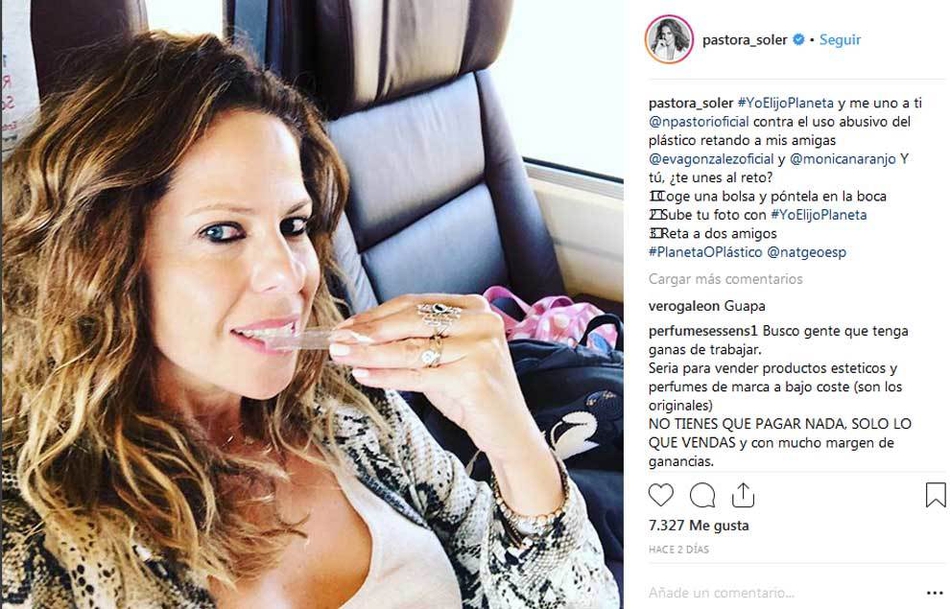Save the post with the bookmark icon
The height and width of the screenshot is (609, 950).
(935, 495)
